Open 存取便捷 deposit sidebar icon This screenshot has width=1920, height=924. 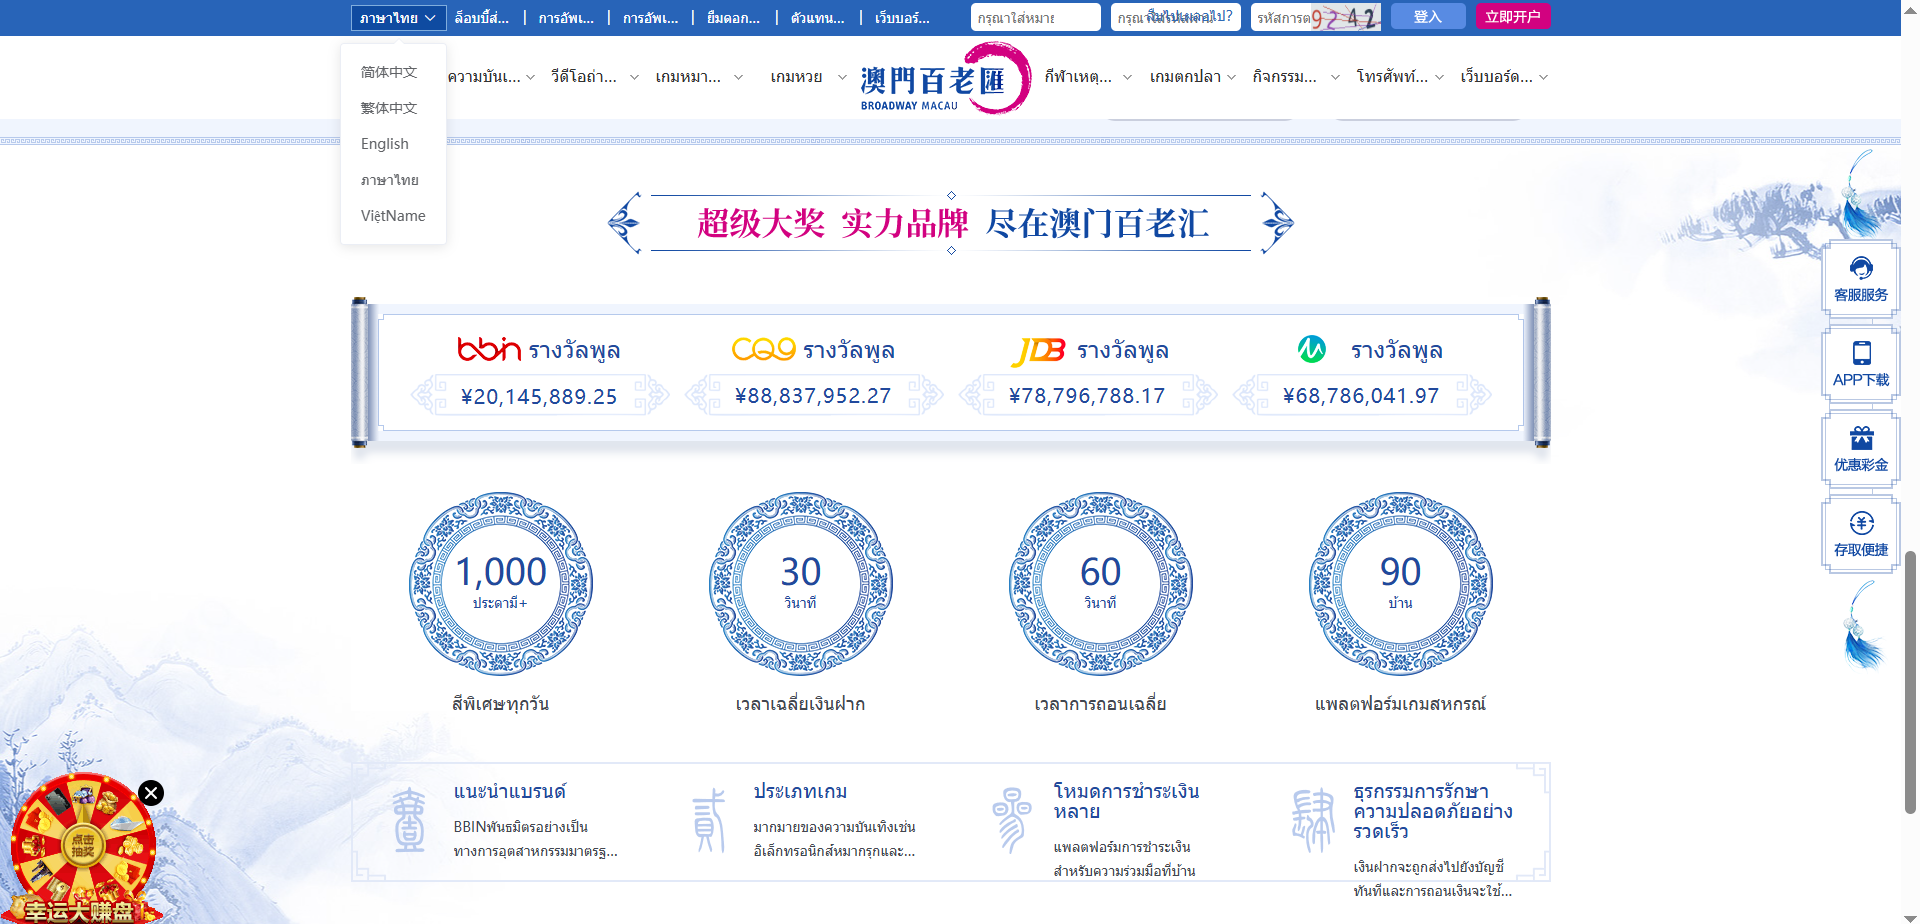coord(1861,535)
